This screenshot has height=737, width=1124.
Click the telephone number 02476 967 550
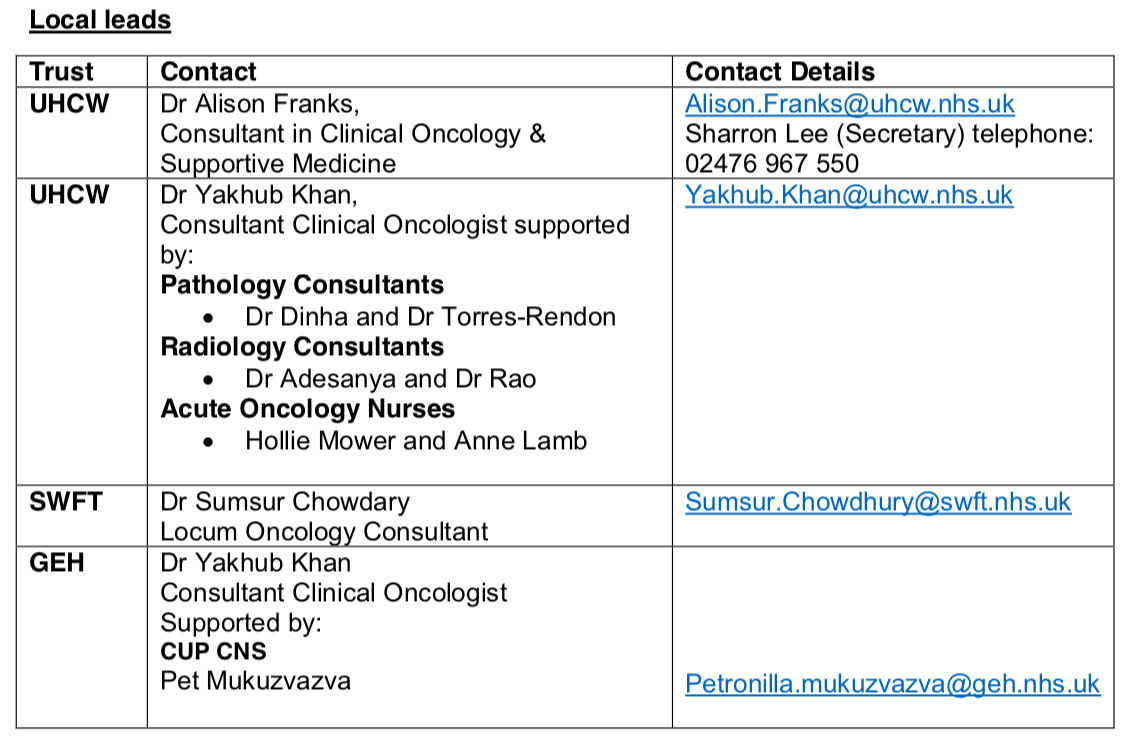coord(771,163)
